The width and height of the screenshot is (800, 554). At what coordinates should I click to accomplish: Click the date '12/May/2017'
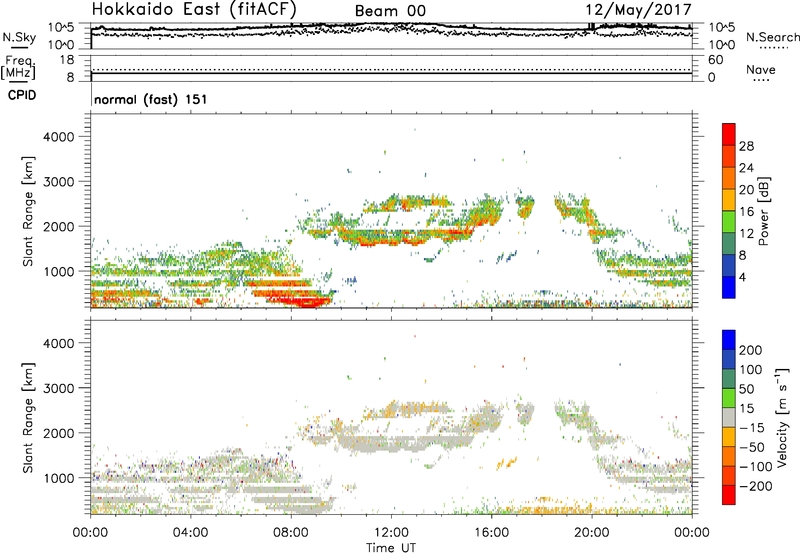click(638, 10)
